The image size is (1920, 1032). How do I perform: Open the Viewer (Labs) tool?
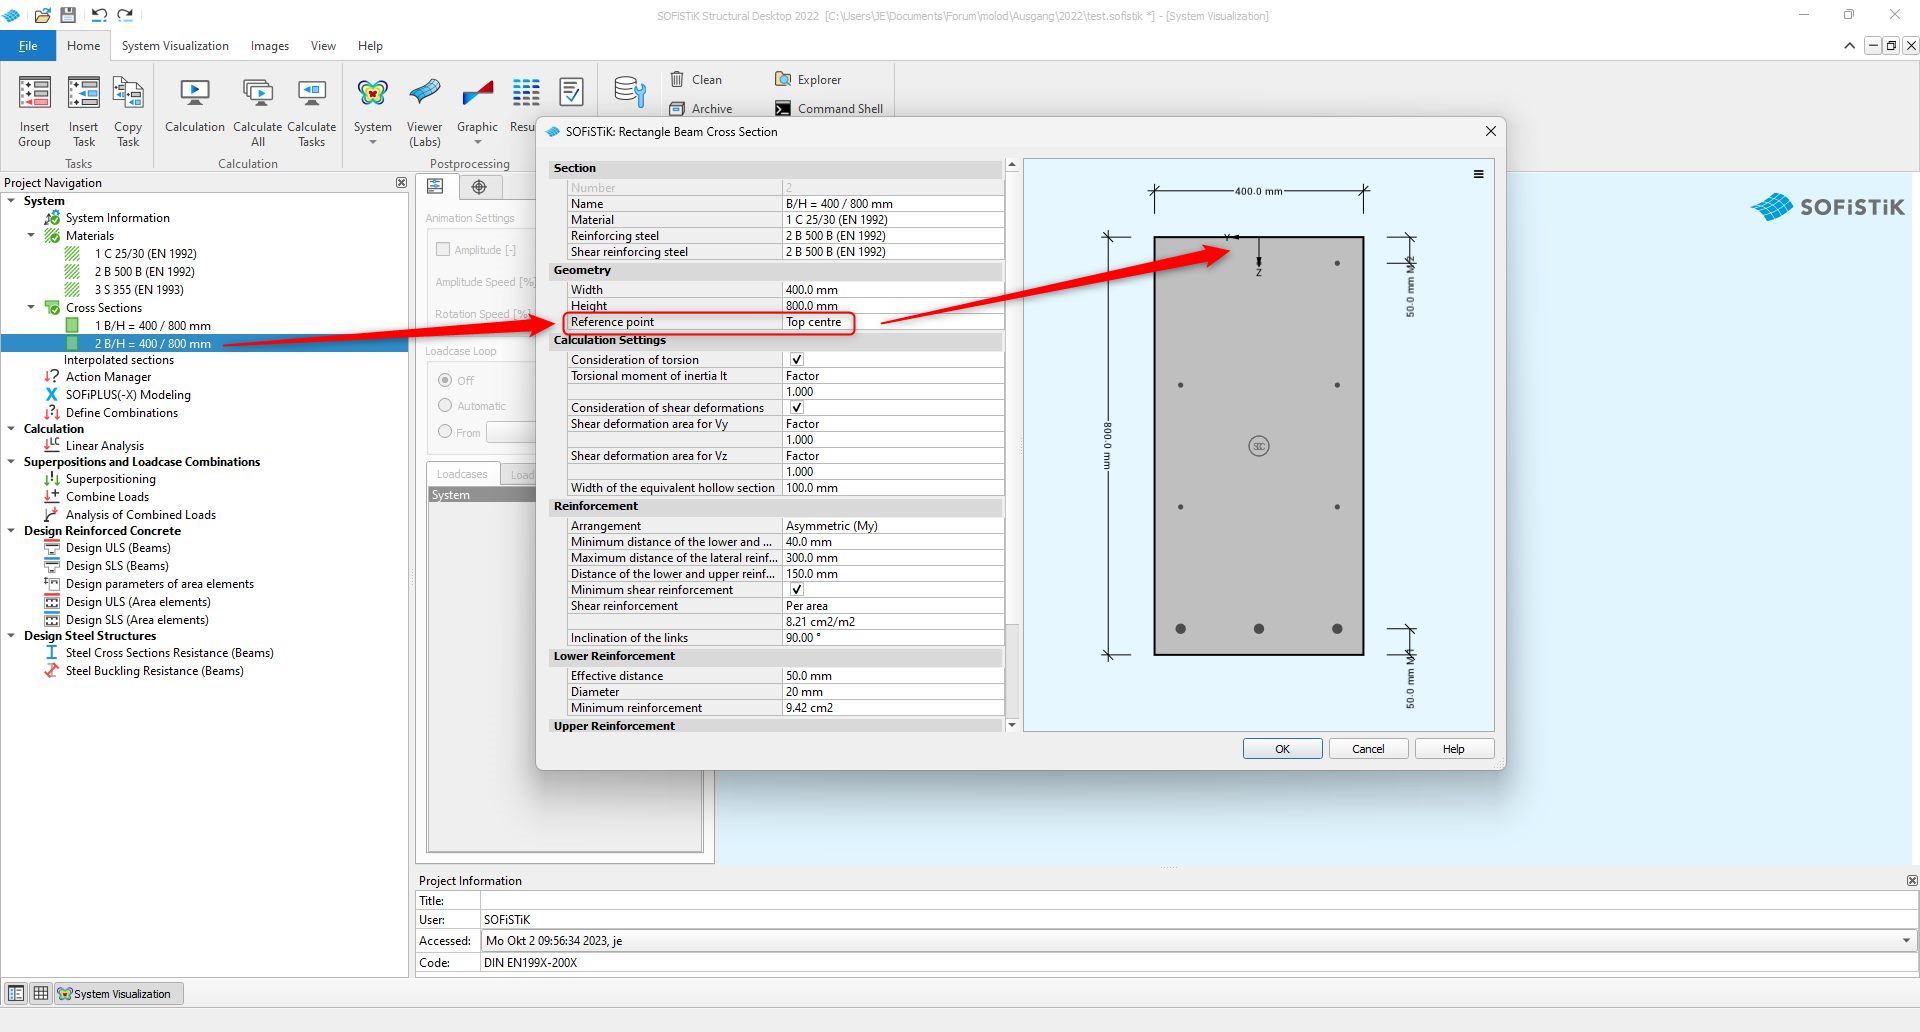point(425,92)
